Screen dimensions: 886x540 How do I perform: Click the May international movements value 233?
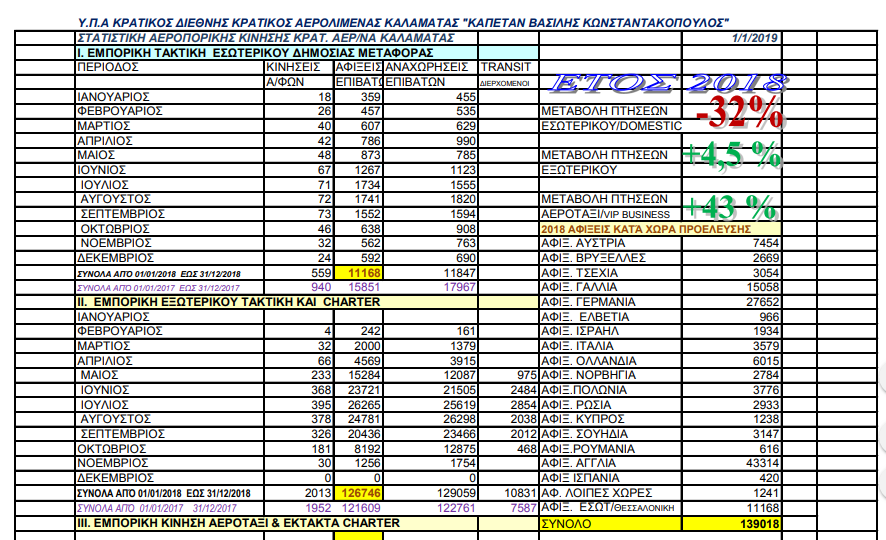322,375
